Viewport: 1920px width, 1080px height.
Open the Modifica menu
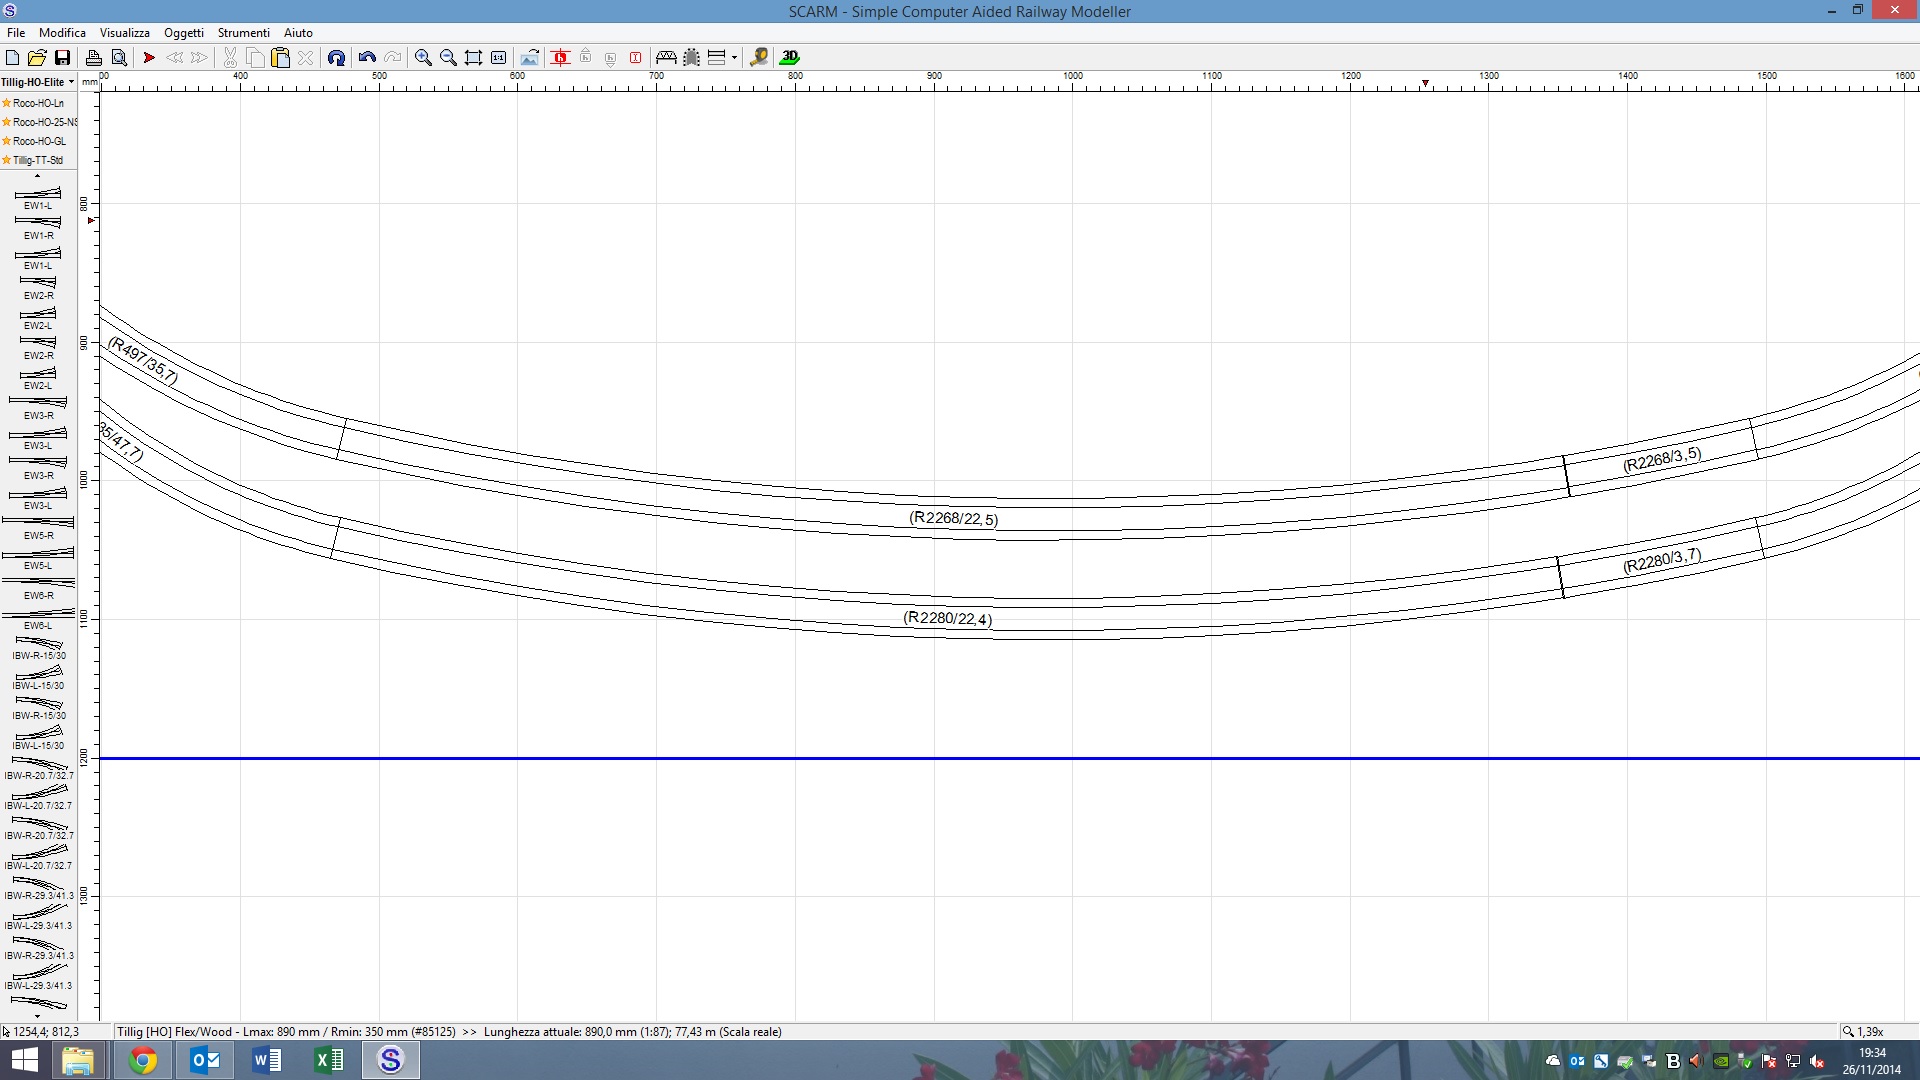[x=62, y=33]
